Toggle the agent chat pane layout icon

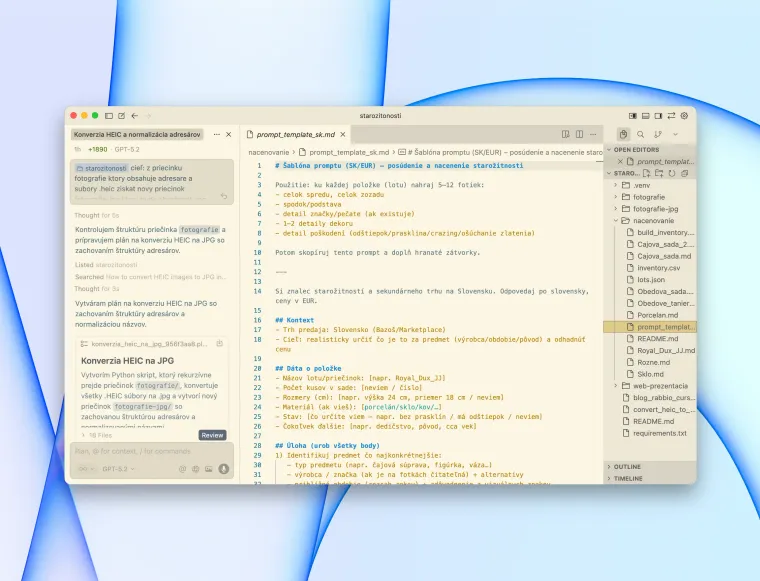point(633,116)
